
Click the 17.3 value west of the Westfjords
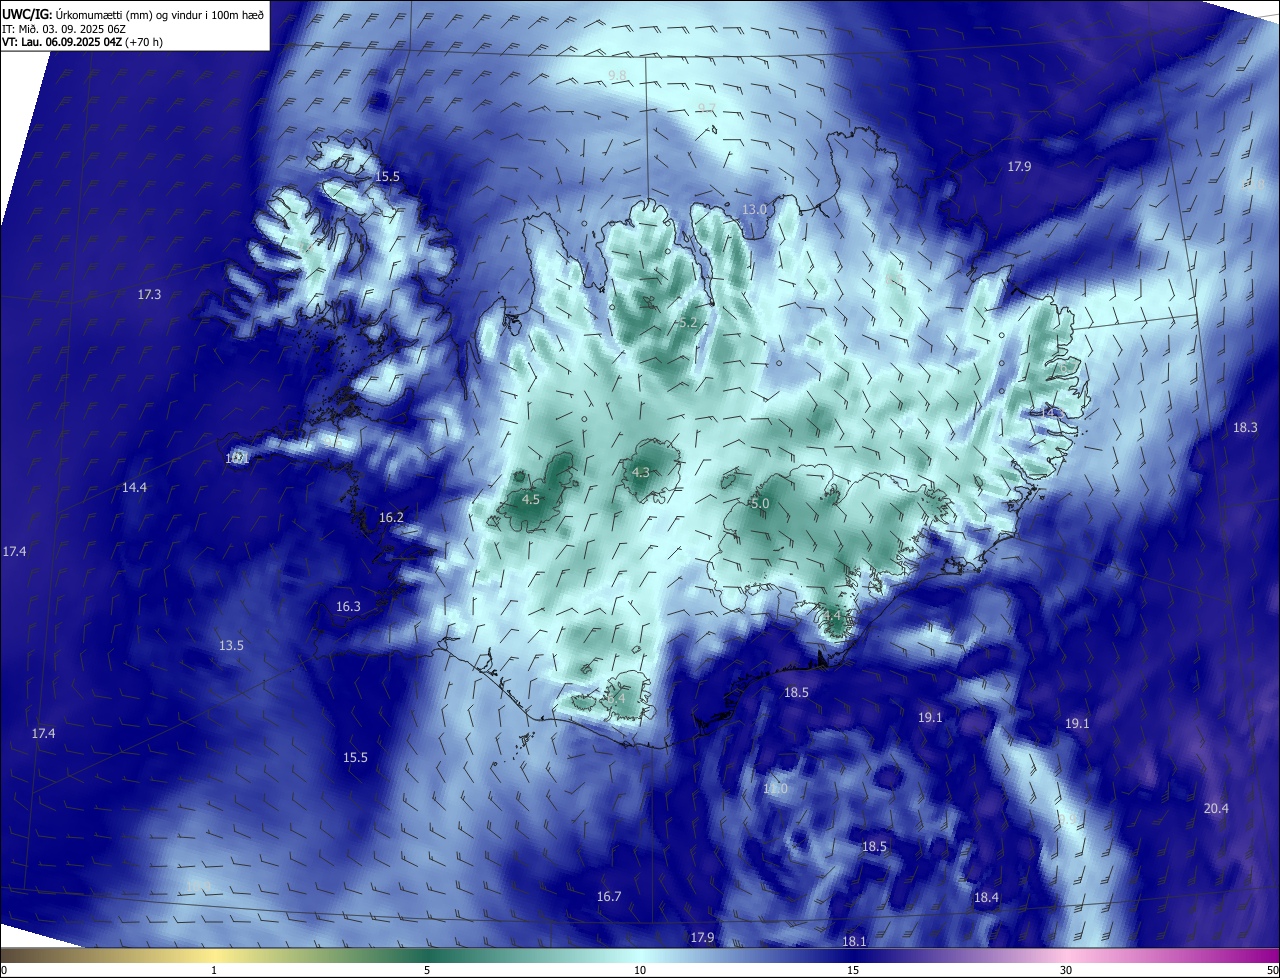[149, 294]
